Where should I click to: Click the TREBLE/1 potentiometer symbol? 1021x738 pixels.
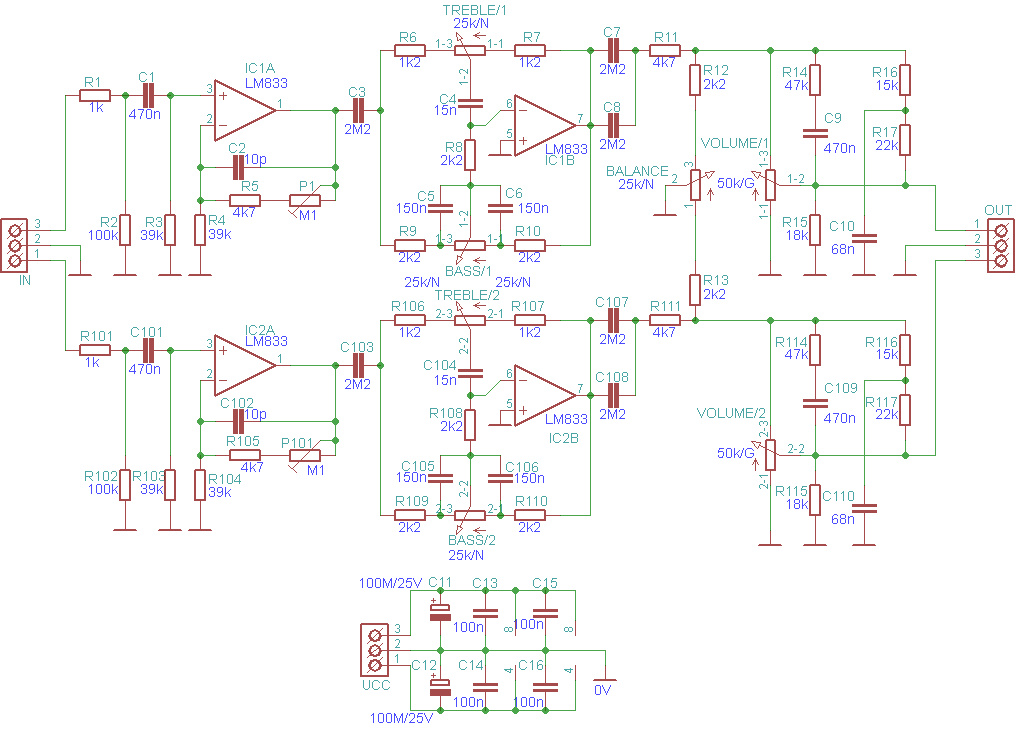click(470, 49)
